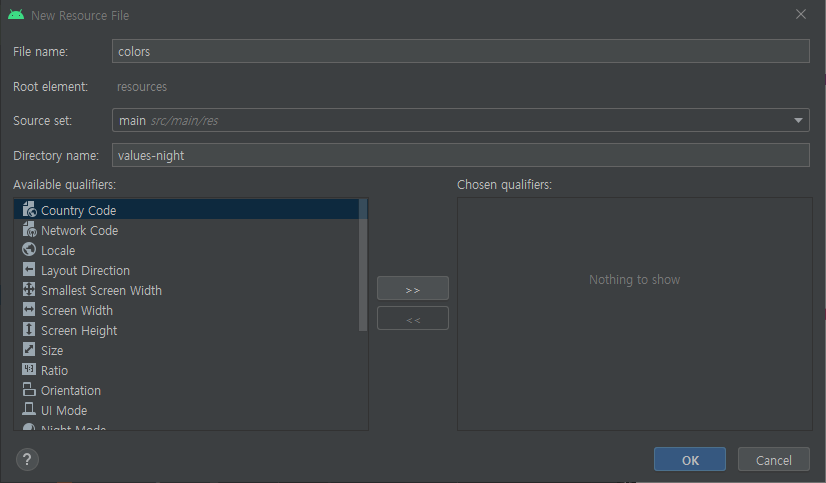Dismiss dialog with the Cancel button
The image size is (826, 483).
(773, 459)
